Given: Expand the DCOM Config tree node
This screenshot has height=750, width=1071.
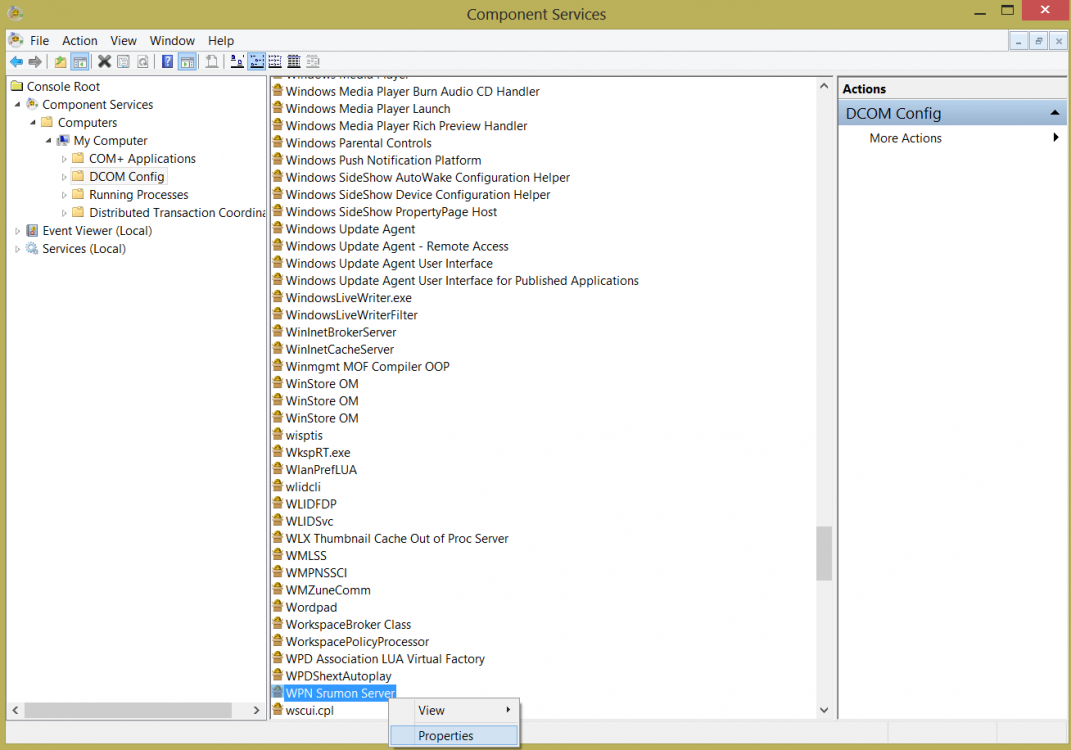Looking at the screenshot, I should tap(64, 177).
